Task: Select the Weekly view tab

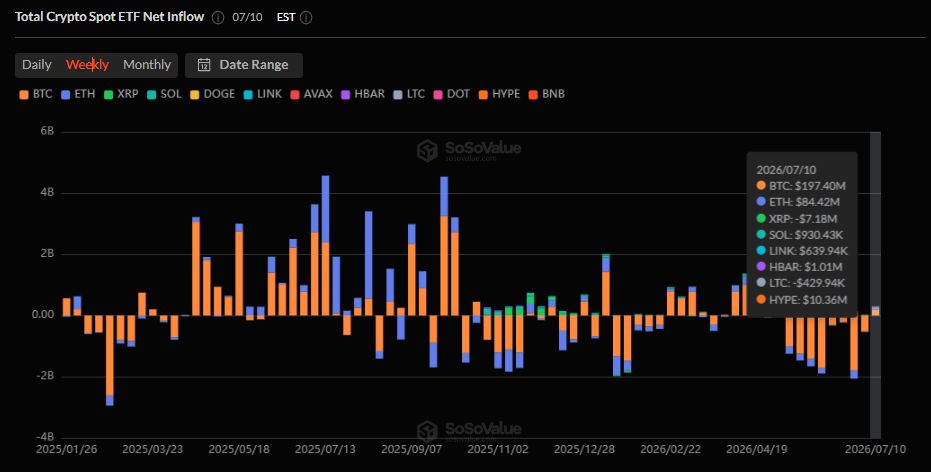Action: pos(87,65)
